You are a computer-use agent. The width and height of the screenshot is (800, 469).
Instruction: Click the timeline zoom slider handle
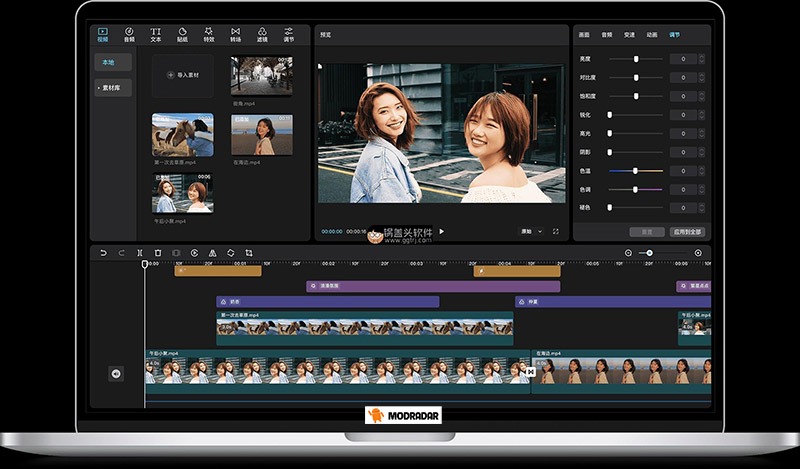649,253
